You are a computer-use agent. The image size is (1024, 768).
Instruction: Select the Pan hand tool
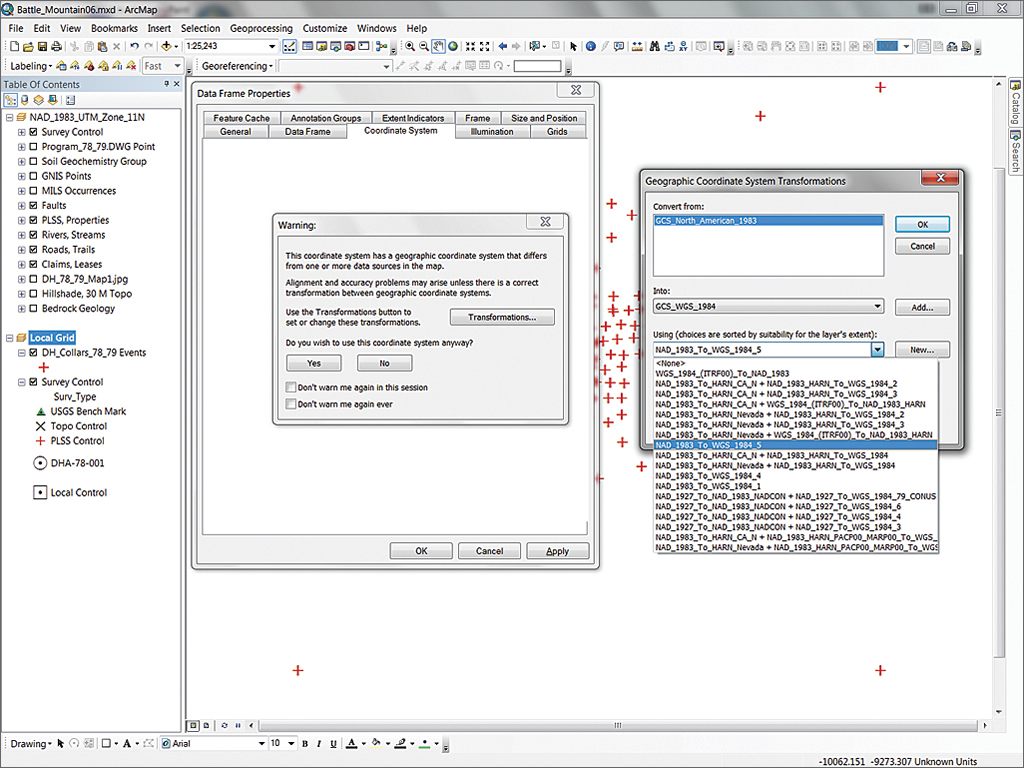point(439,47)
